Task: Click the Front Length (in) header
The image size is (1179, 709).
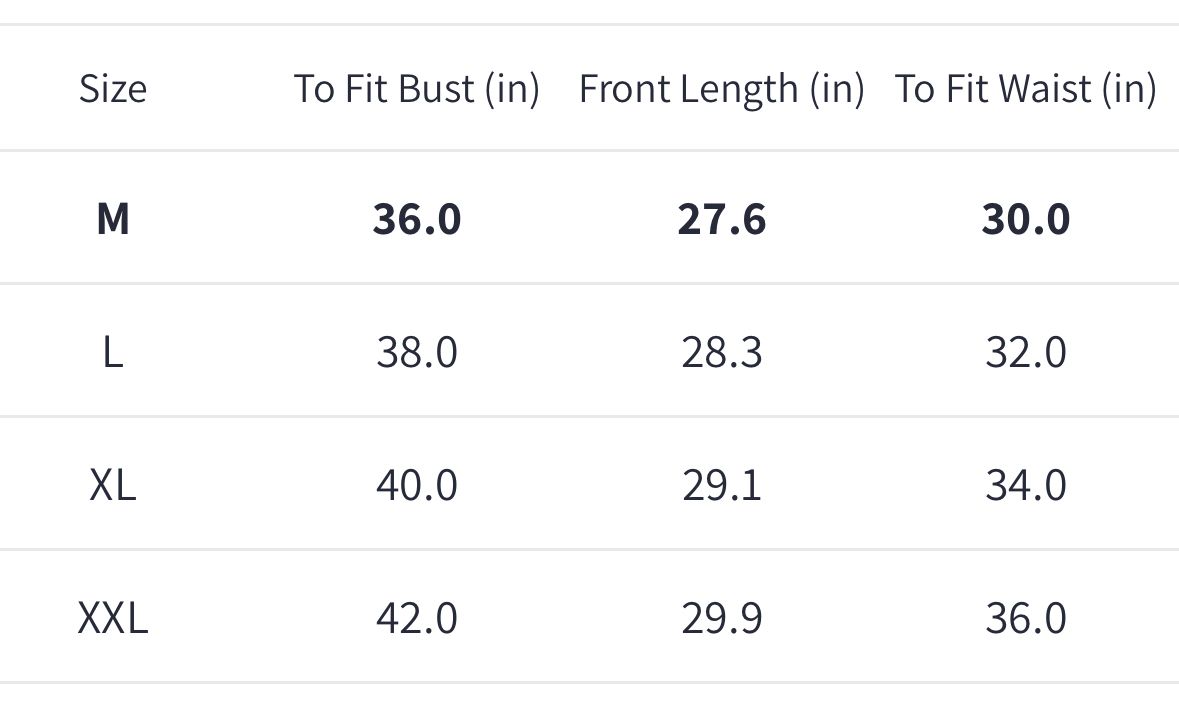Action: [721, 89]
